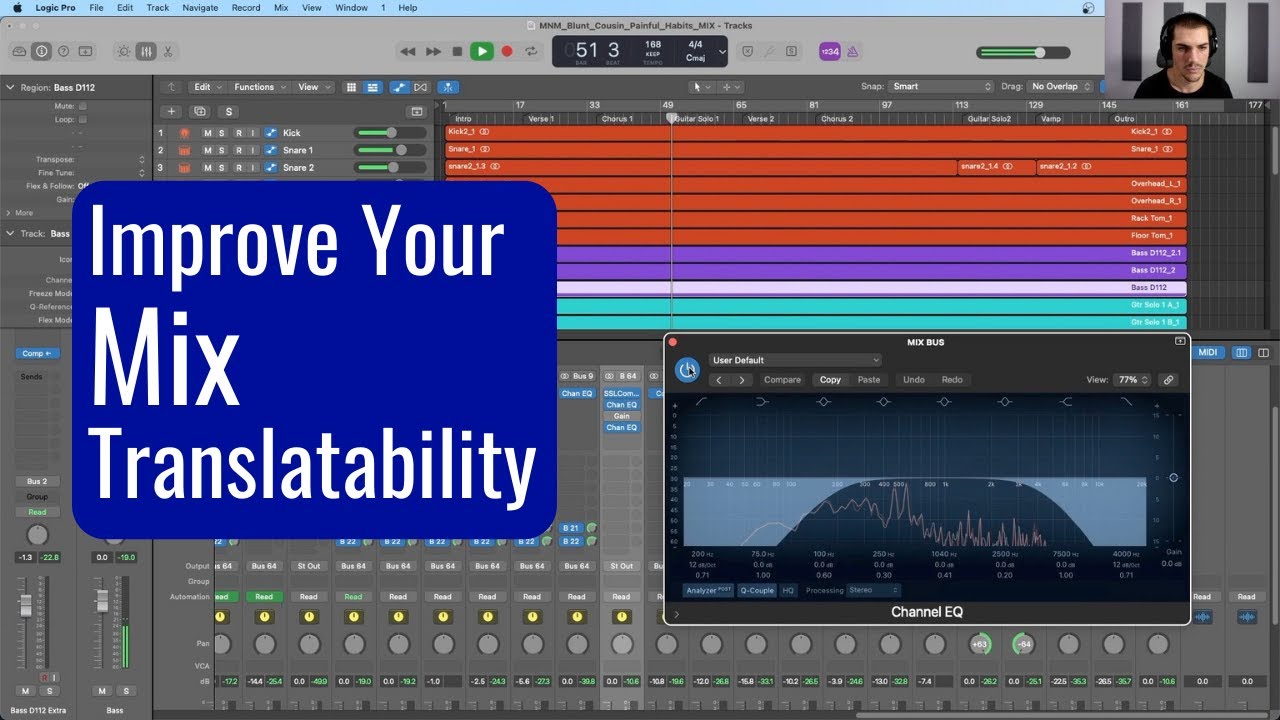This screenshot has height=720, width=1280.
Task: Go to next preset arrow in Channel EQ
Action: click(741, 380)
